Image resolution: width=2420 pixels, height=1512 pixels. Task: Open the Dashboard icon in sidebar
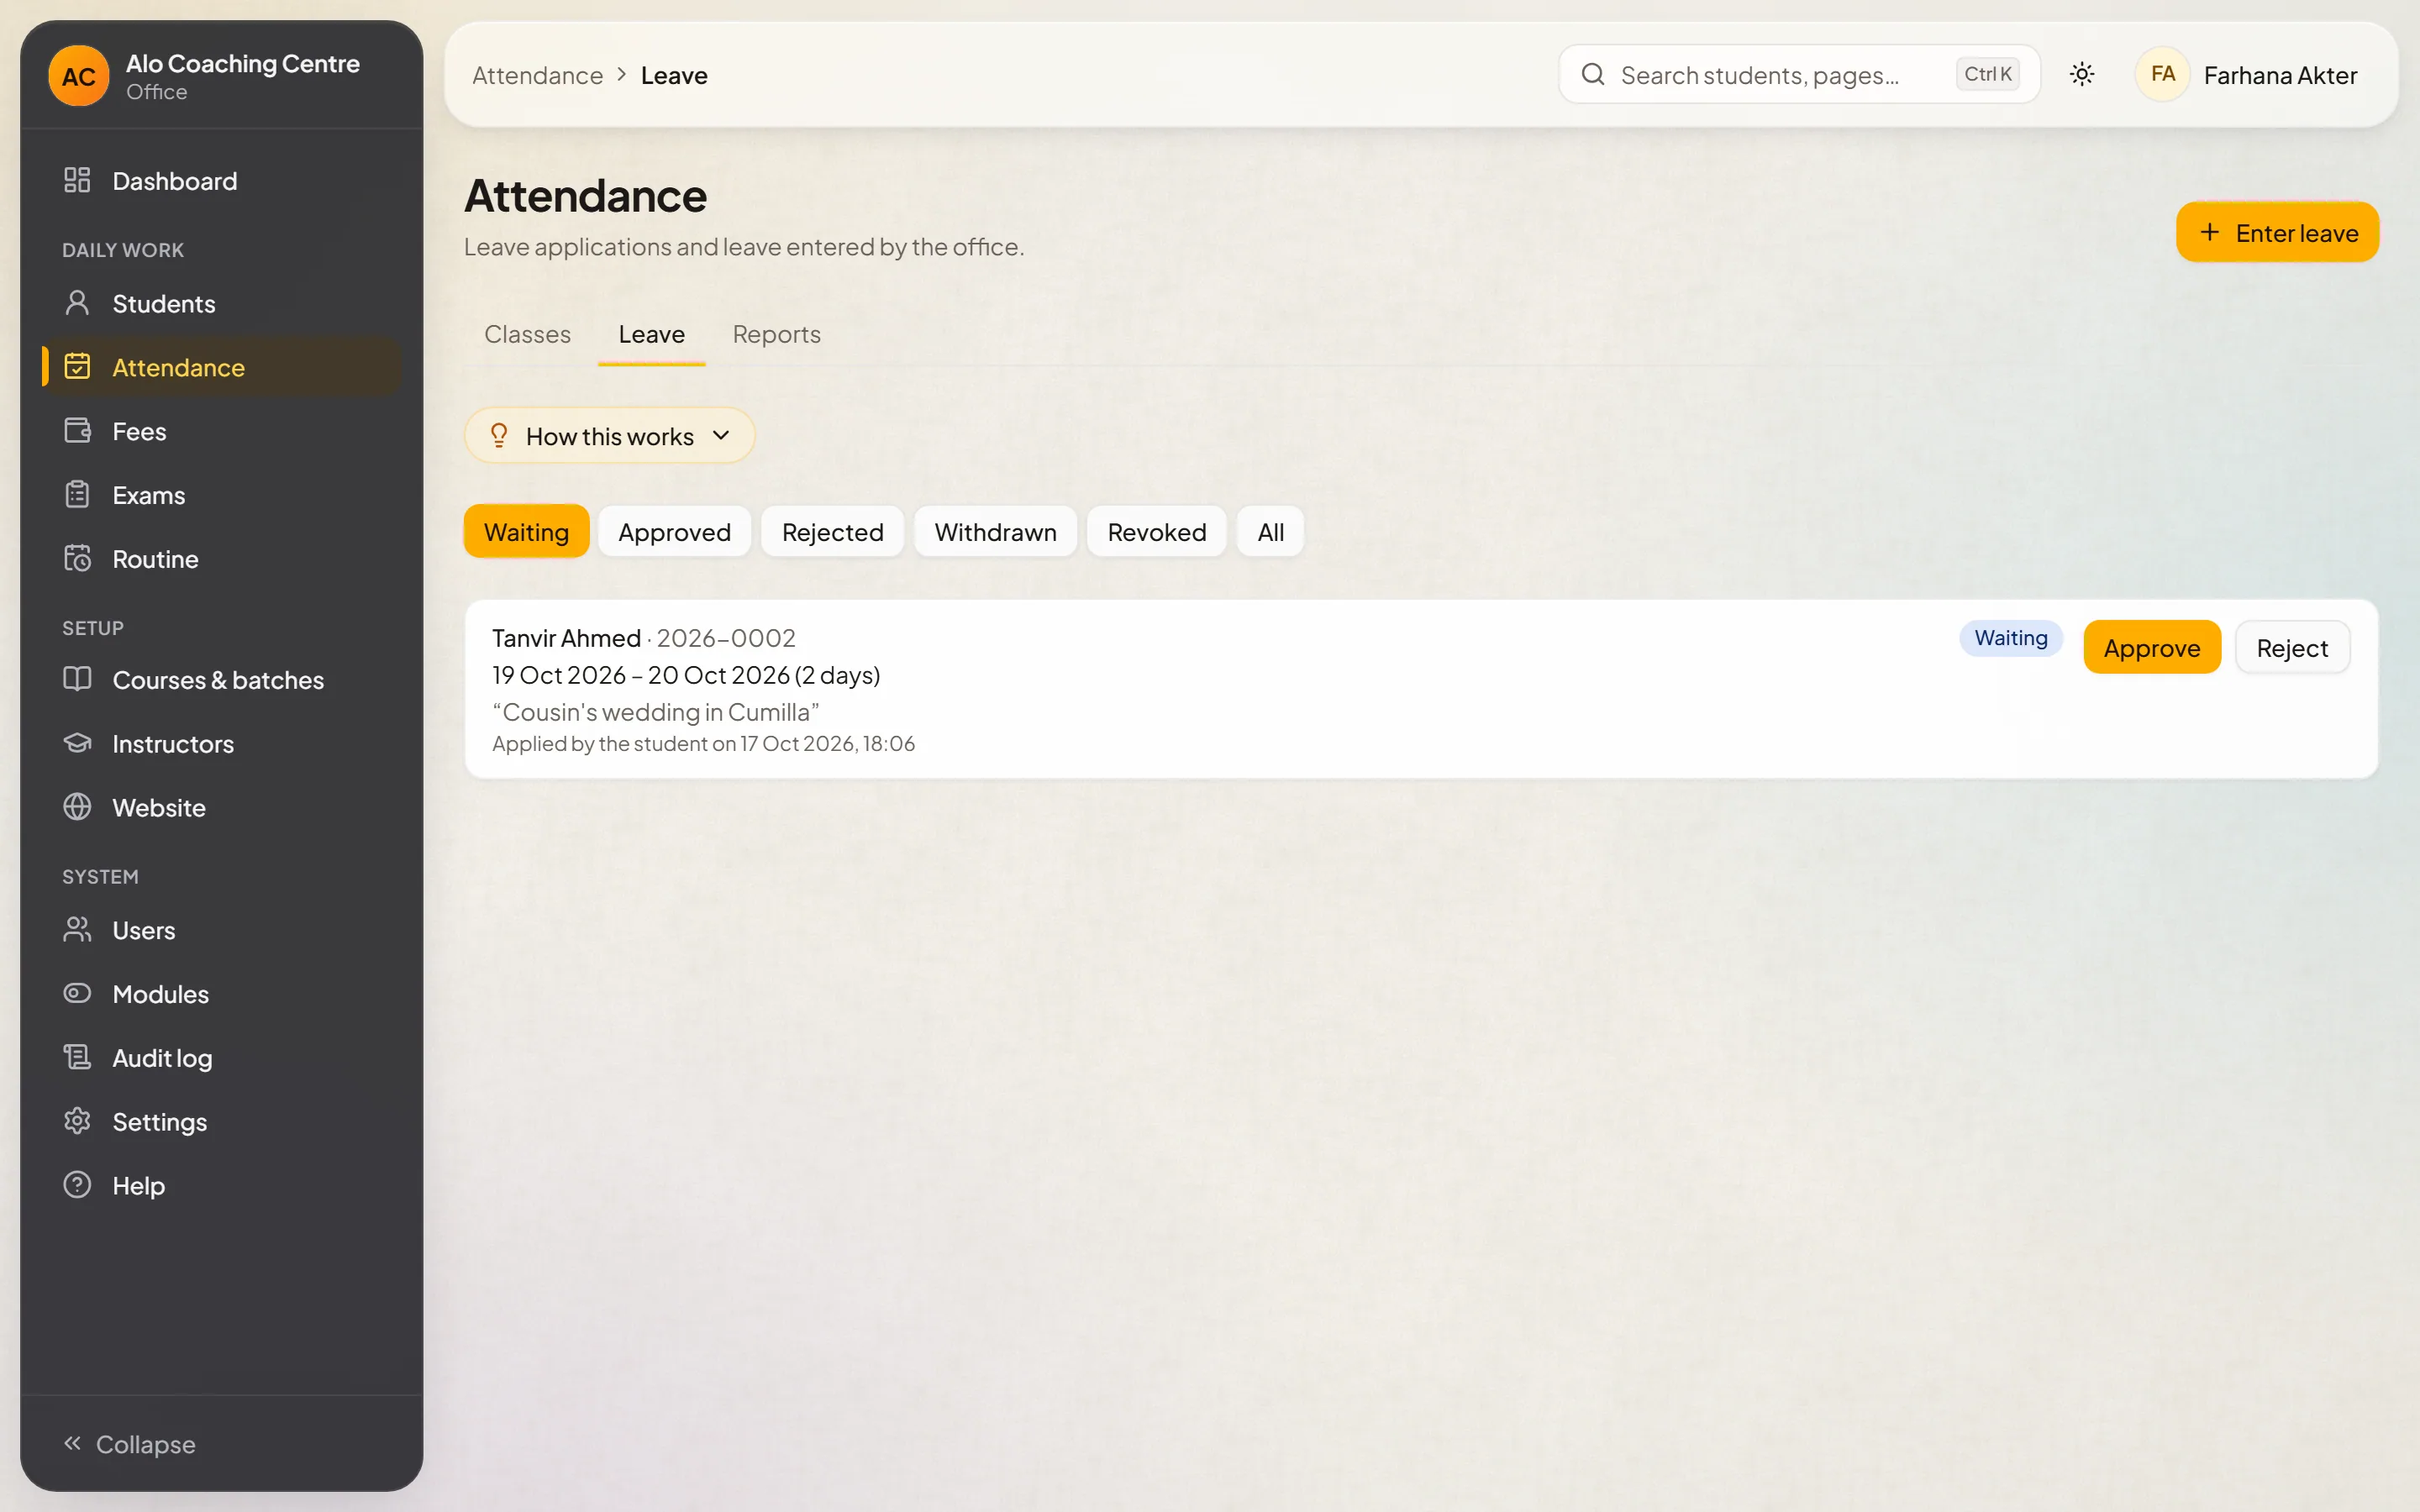pyautogui.click(x=77, y=180)
